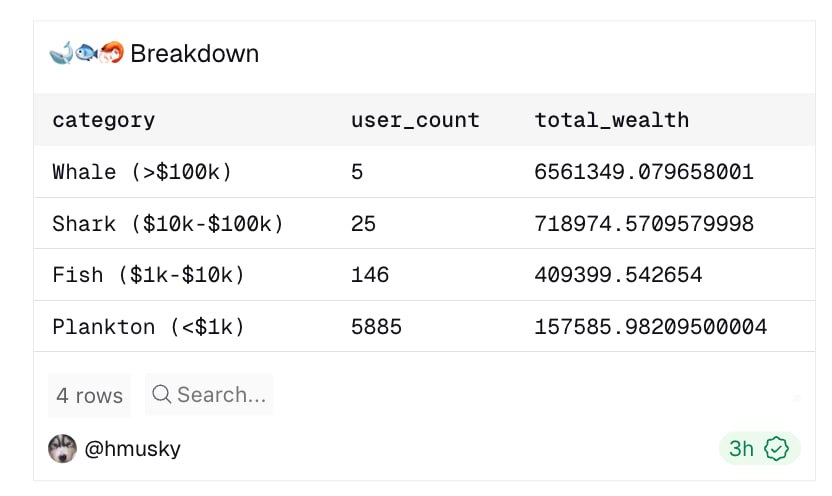Sort by the user_count column header
Screen dimensions: 832x496
tap(415, 120)
